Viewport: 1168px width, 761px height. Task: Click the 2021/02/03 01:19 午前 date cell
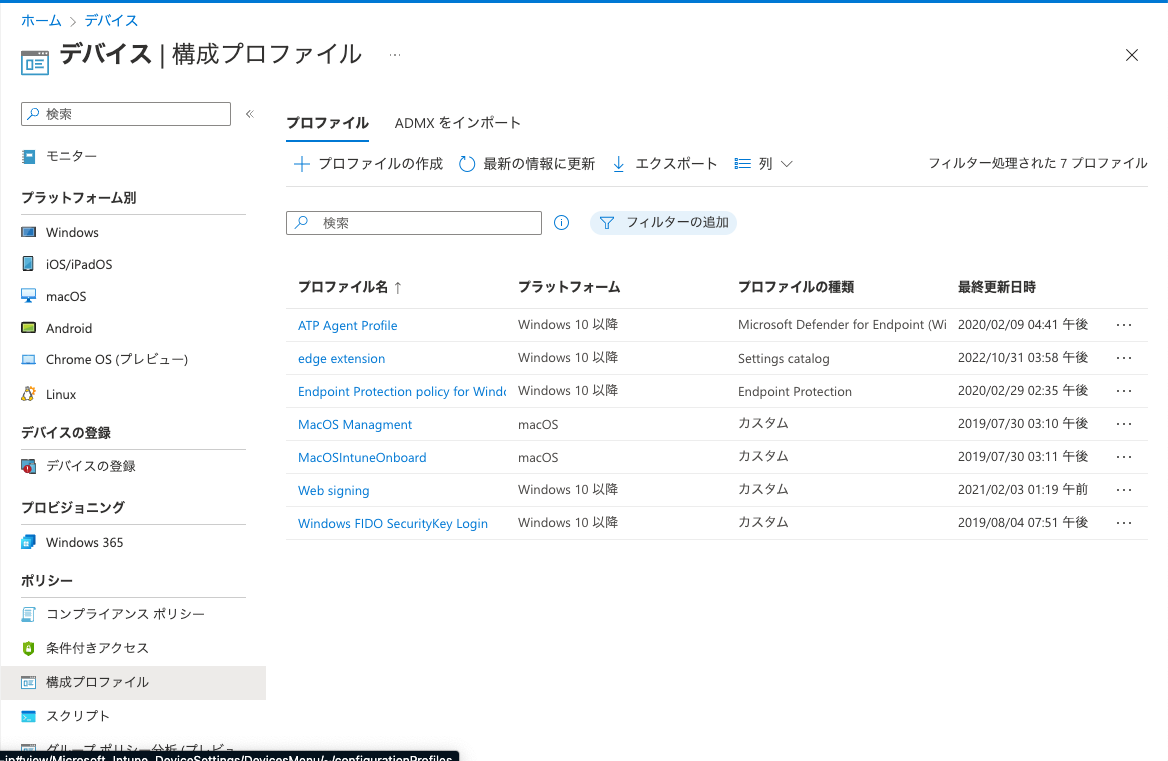pos(1023,489)
